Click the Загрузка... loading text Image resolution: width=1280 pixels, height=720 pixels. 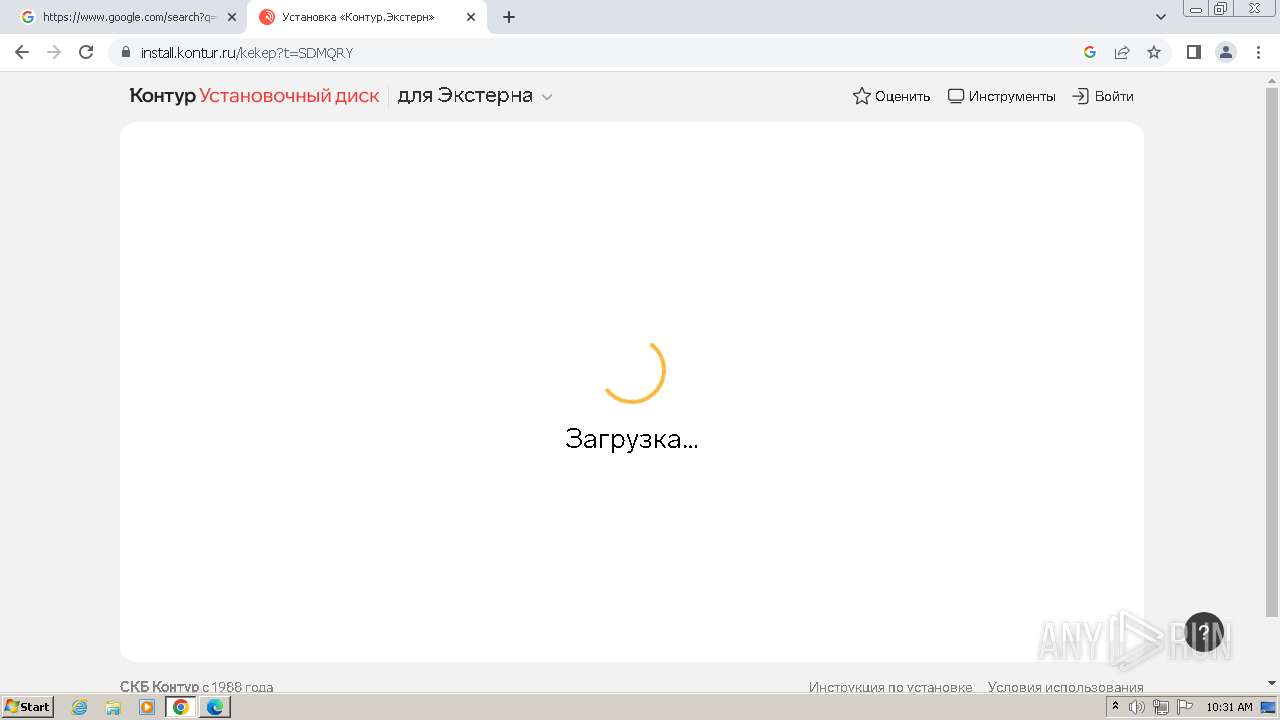tap(632, 439)
